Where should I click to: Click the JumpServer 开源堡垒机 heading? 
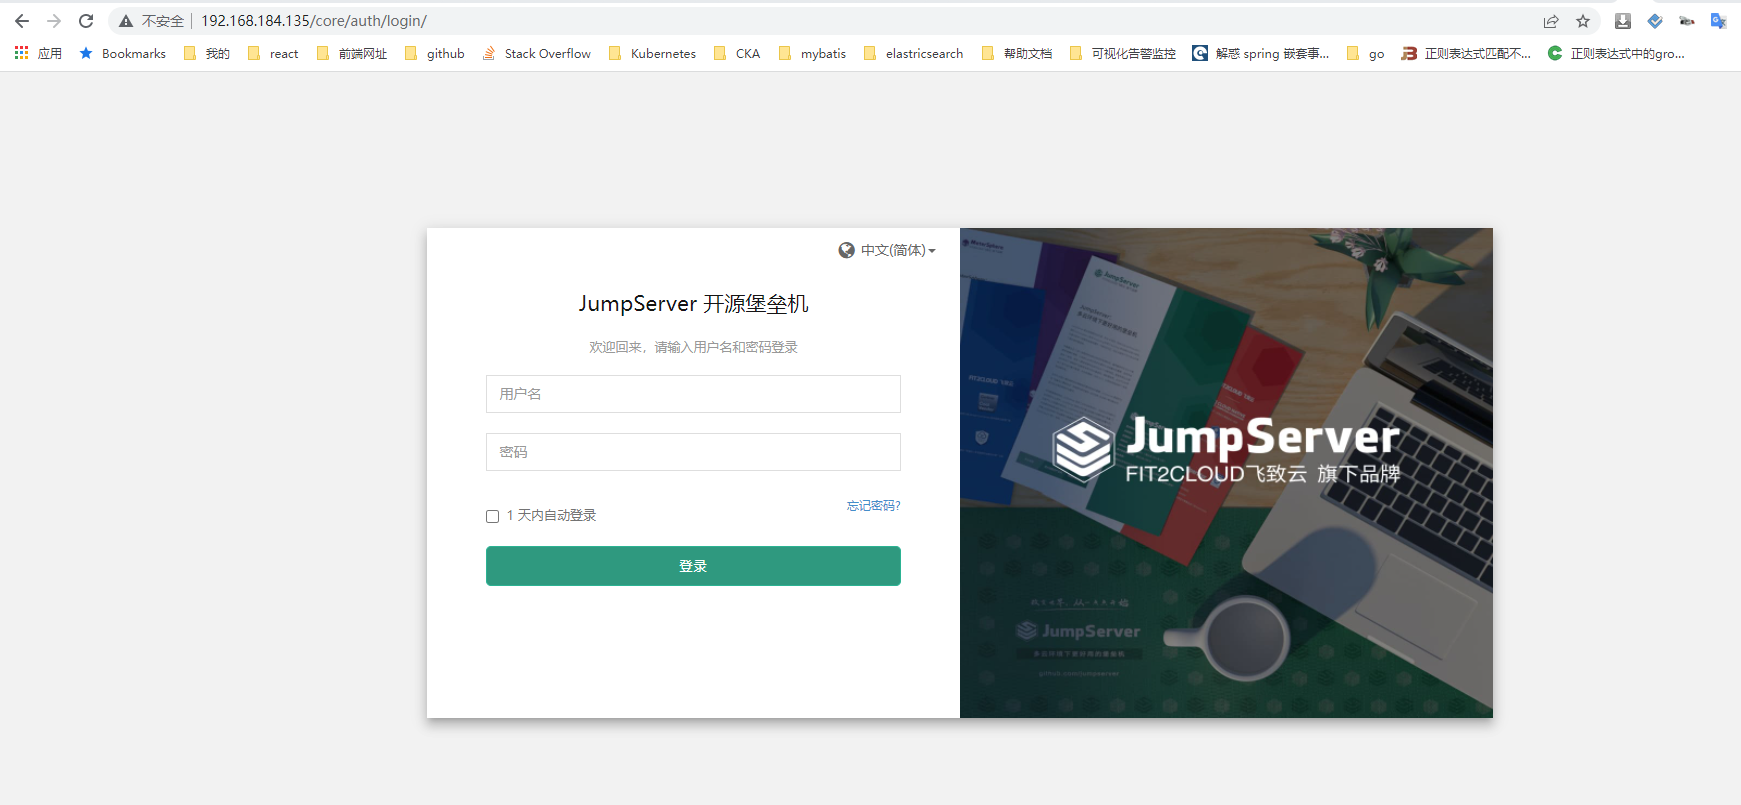click(693, 304)
